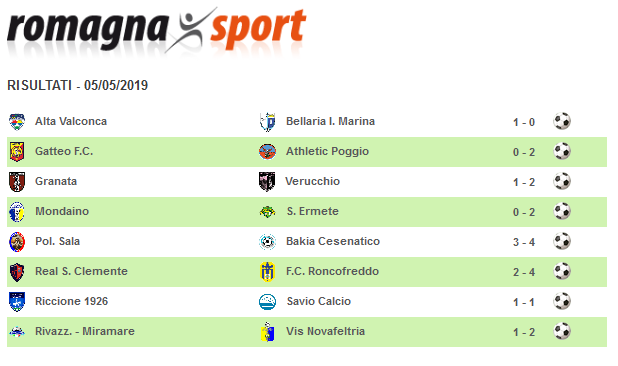This screenshot has height=366, width=618.
Task: Click soccer ball icon in Pol. Sala row
Action: pyautogui.click(x=562, y=241)
